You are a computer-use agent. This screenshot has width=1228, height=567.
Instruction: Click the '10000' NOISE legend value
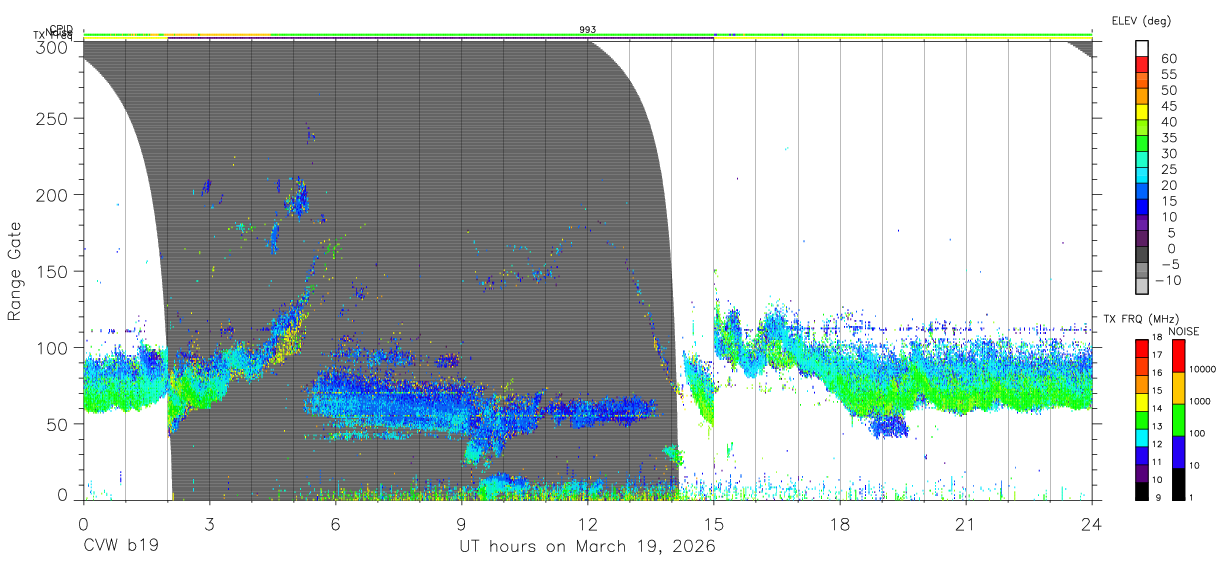[x=1204, y=369]
